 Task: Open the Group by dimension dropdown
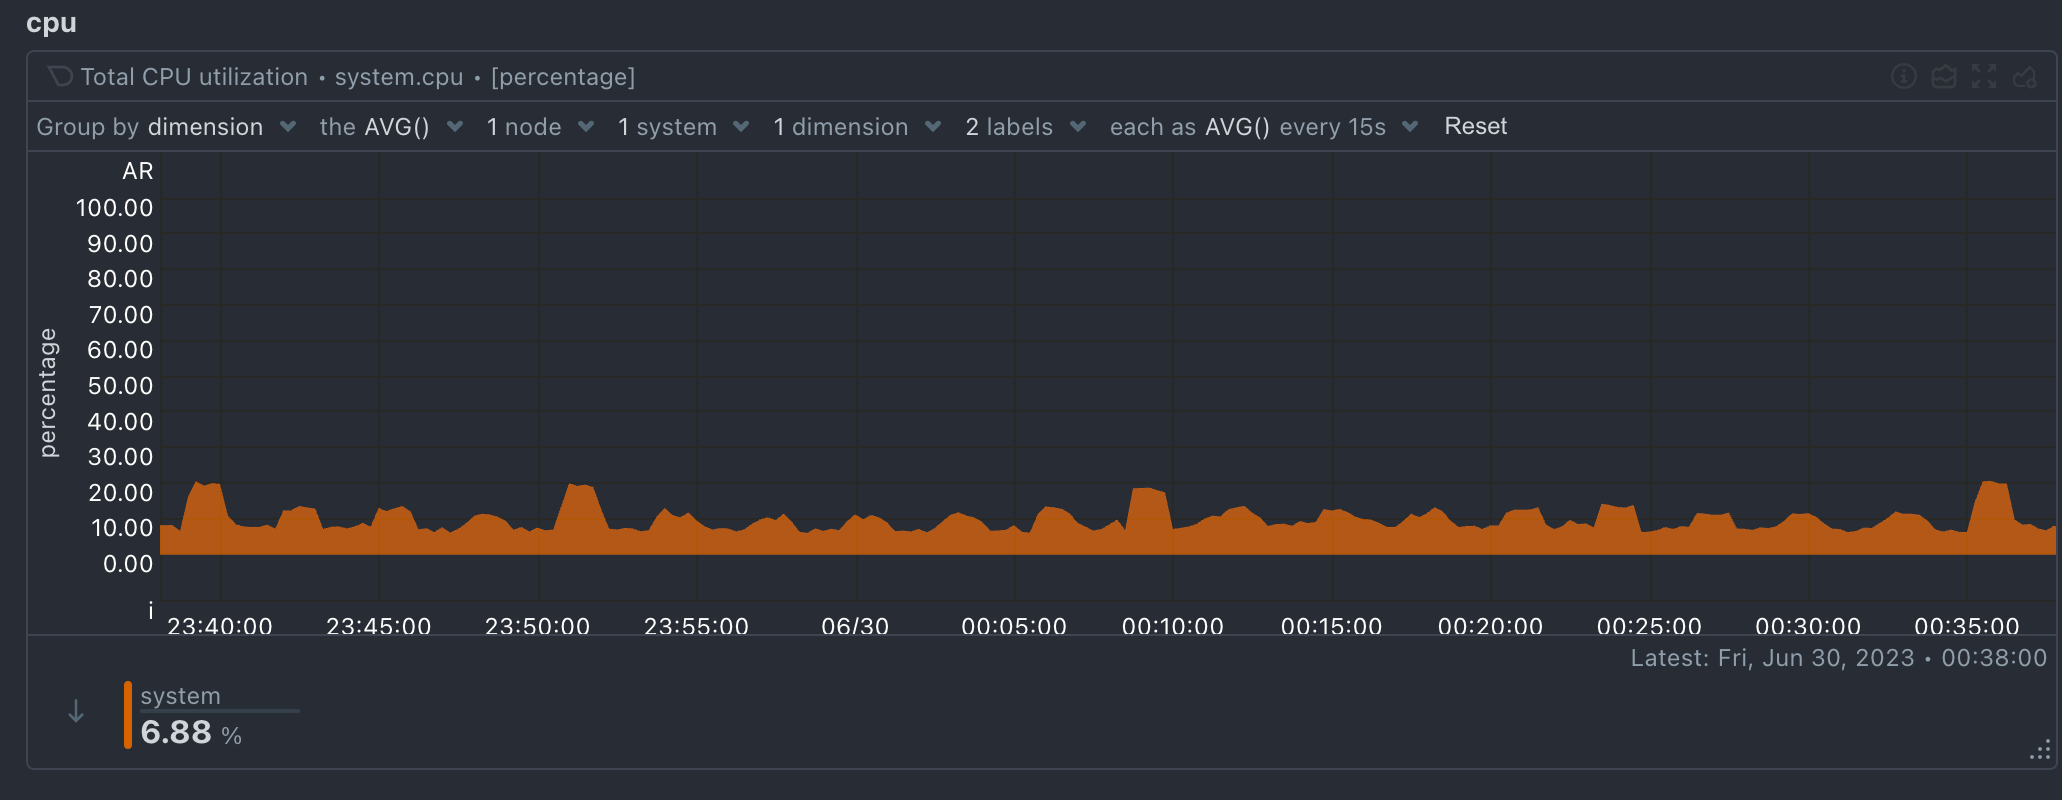(x=166, y=127)
